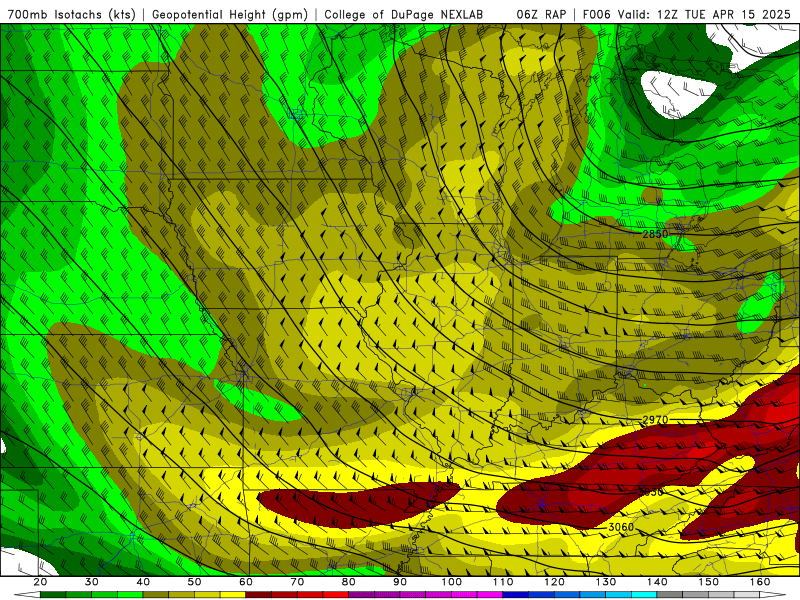Select the dark blue 110-115 kt legend swatch
This screenshot has width=800, height=600.
(x=515, y=595)
